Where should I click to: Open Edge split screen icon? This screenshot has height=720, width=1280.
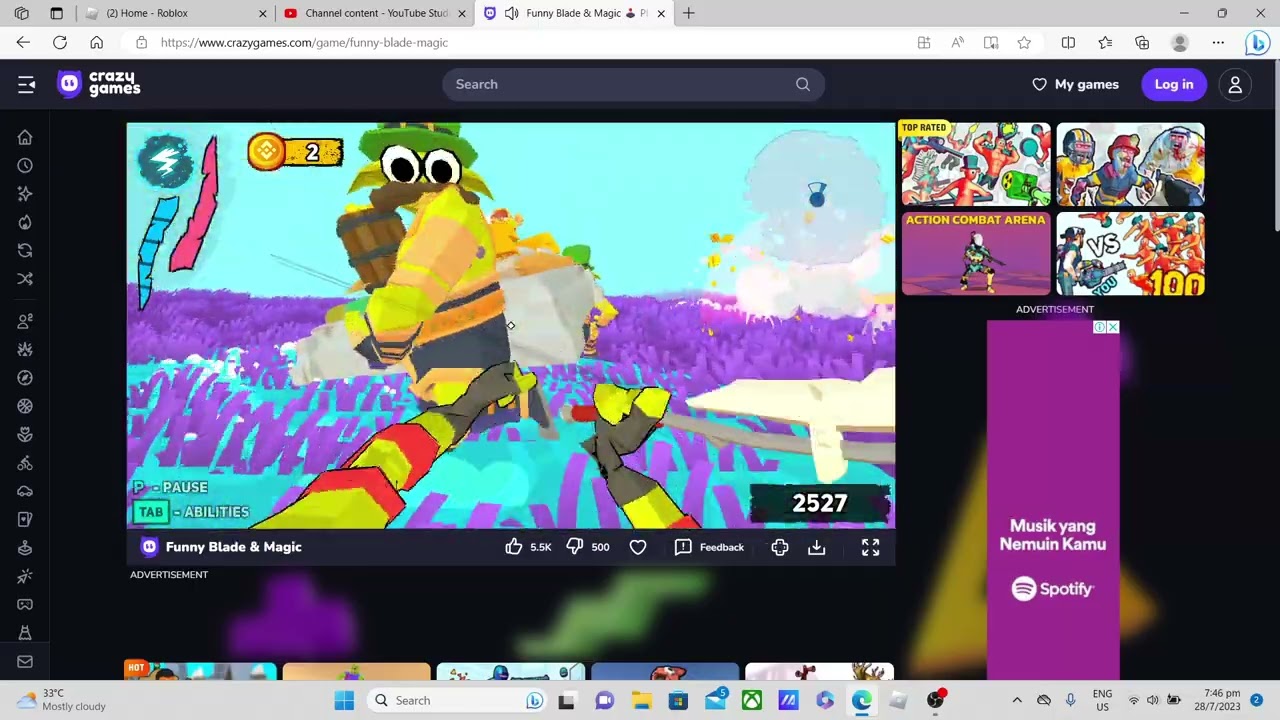coord(1068,43)
